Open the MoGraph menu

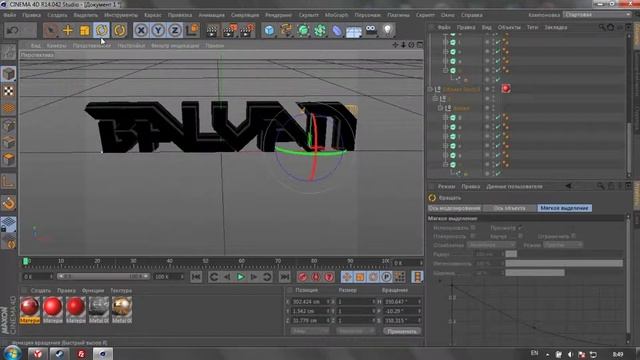click(x=336, y=15)
